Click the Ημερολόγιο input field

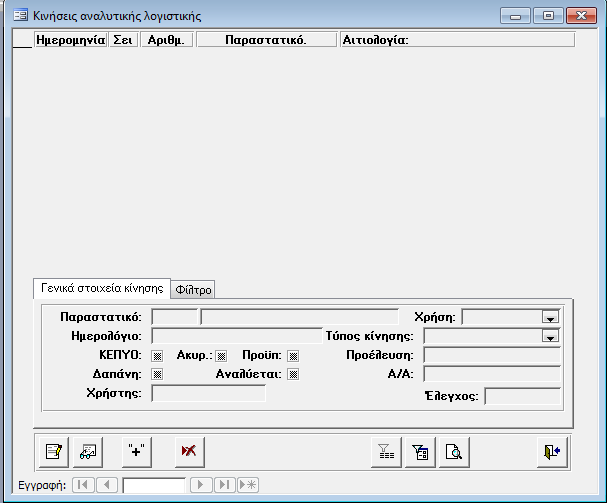coord(236,336)
